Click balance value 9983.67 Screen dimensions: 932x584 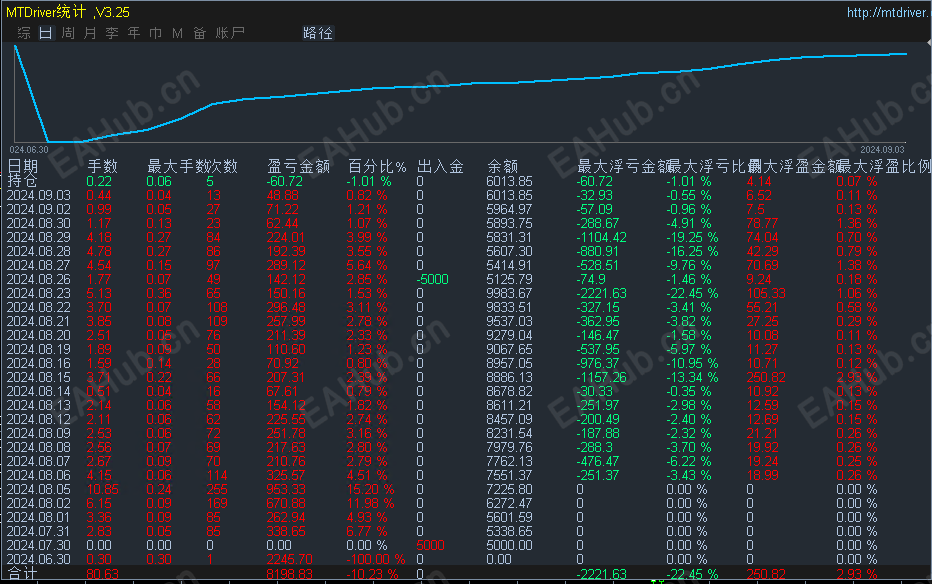click(509, 293)
